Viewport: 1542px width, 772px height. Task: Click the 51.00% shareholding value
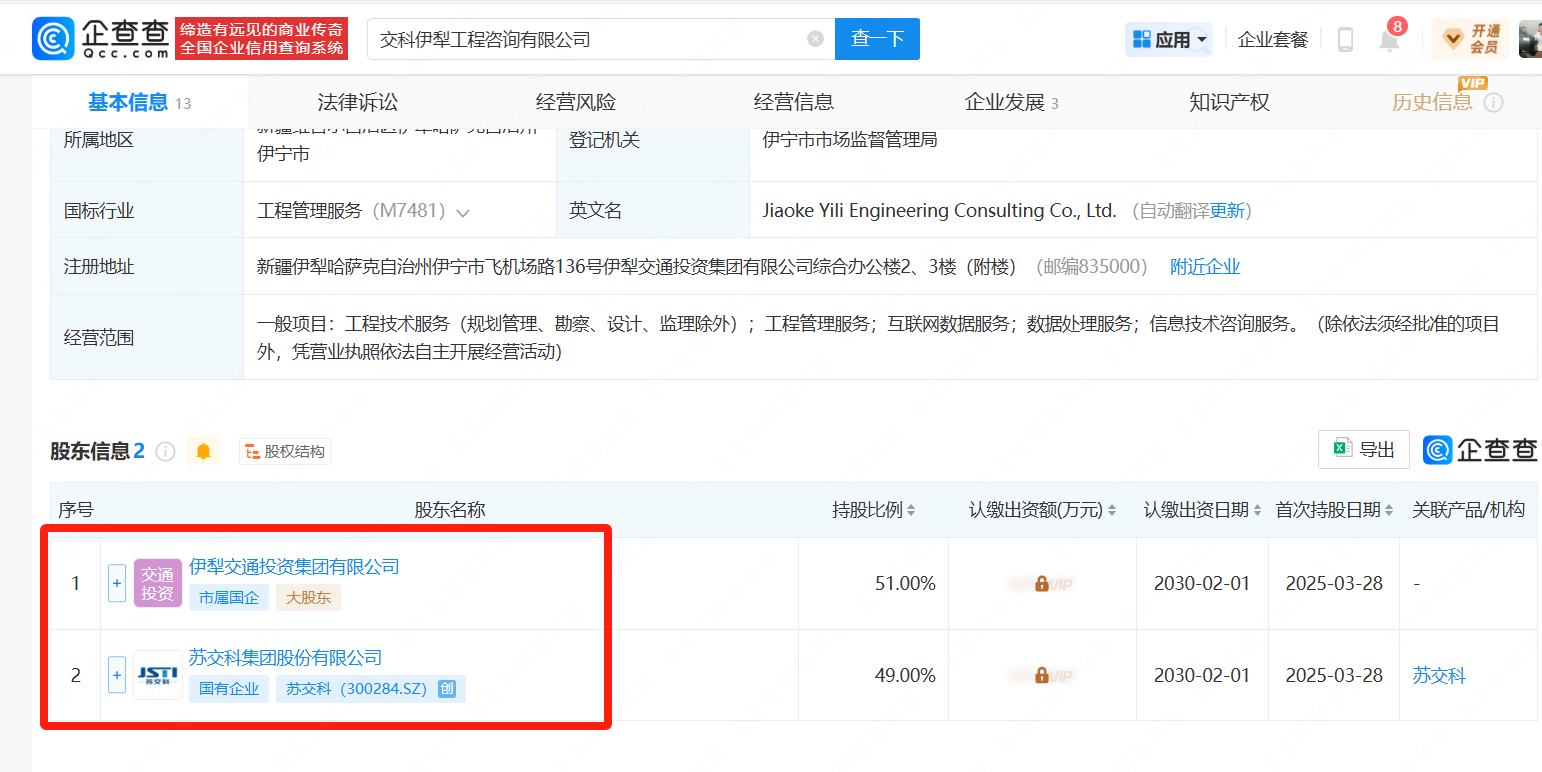point(905,583)
